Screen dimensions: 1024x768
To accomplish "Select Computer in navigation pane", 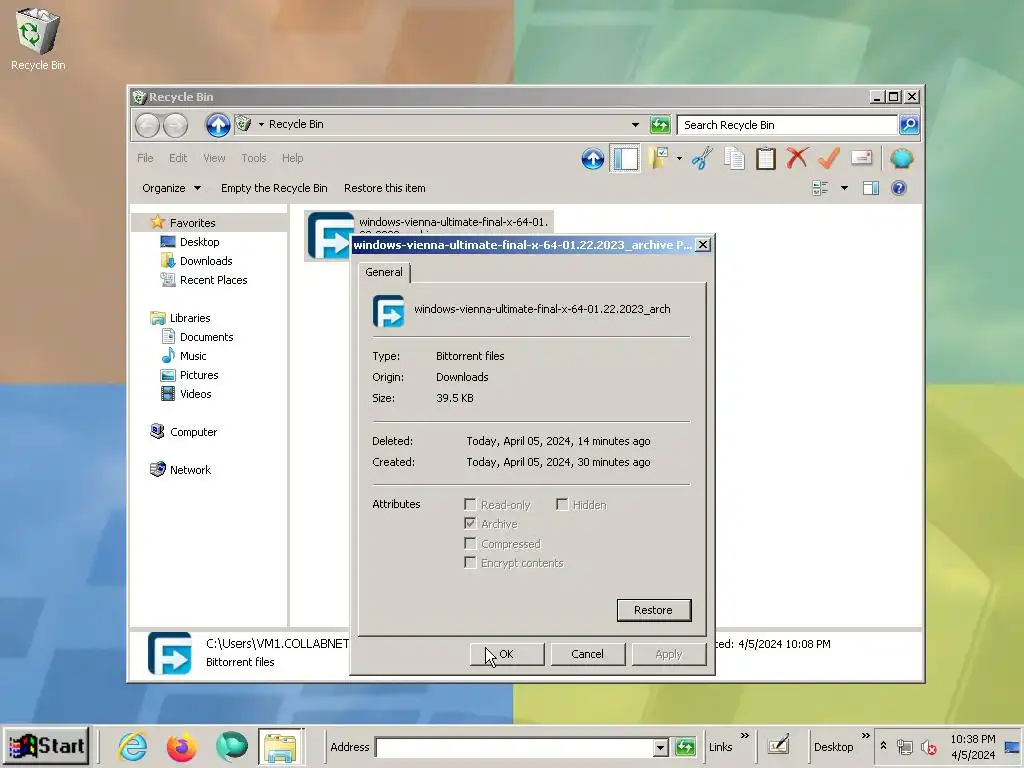I will tap(193, 432).
